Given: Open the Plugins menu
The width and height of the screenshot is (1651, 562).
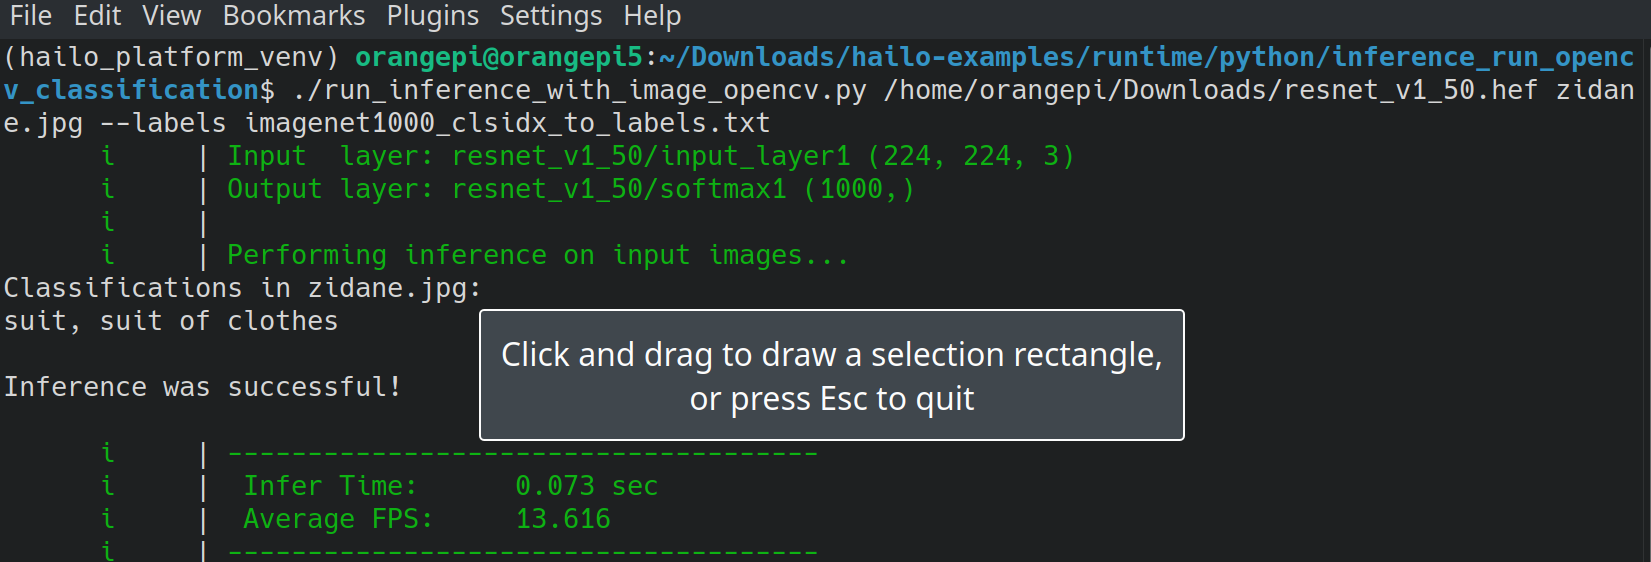Looking at the screenshot, I should 432,16.
